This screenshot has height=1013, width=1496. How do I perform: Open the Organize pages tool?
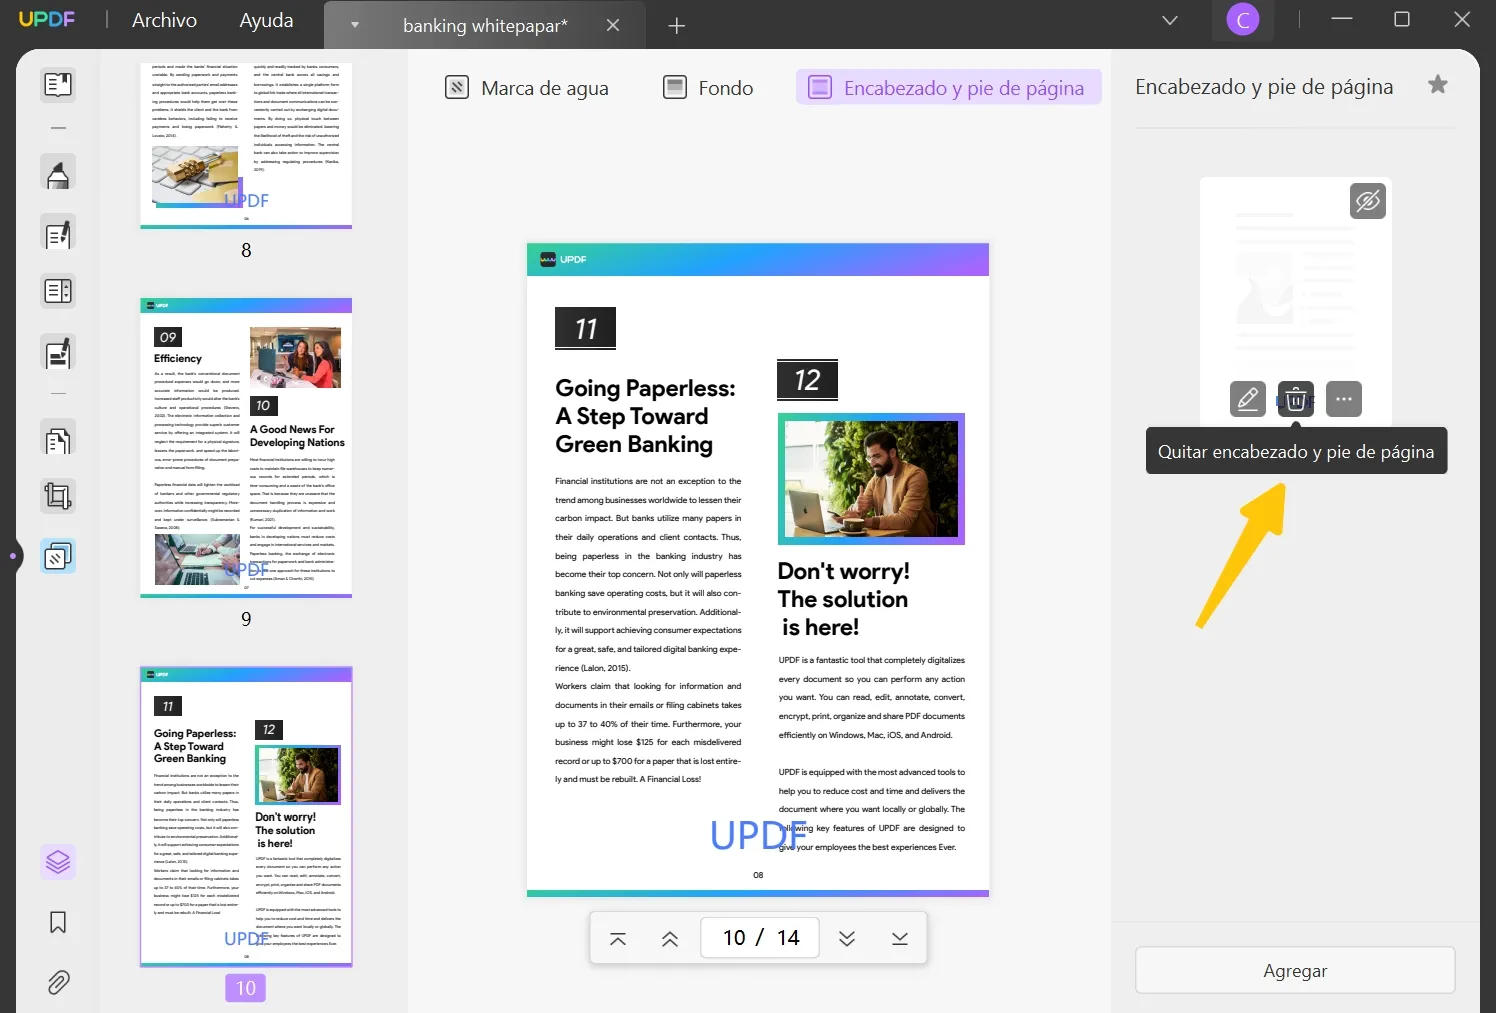[x=58, y=292]
